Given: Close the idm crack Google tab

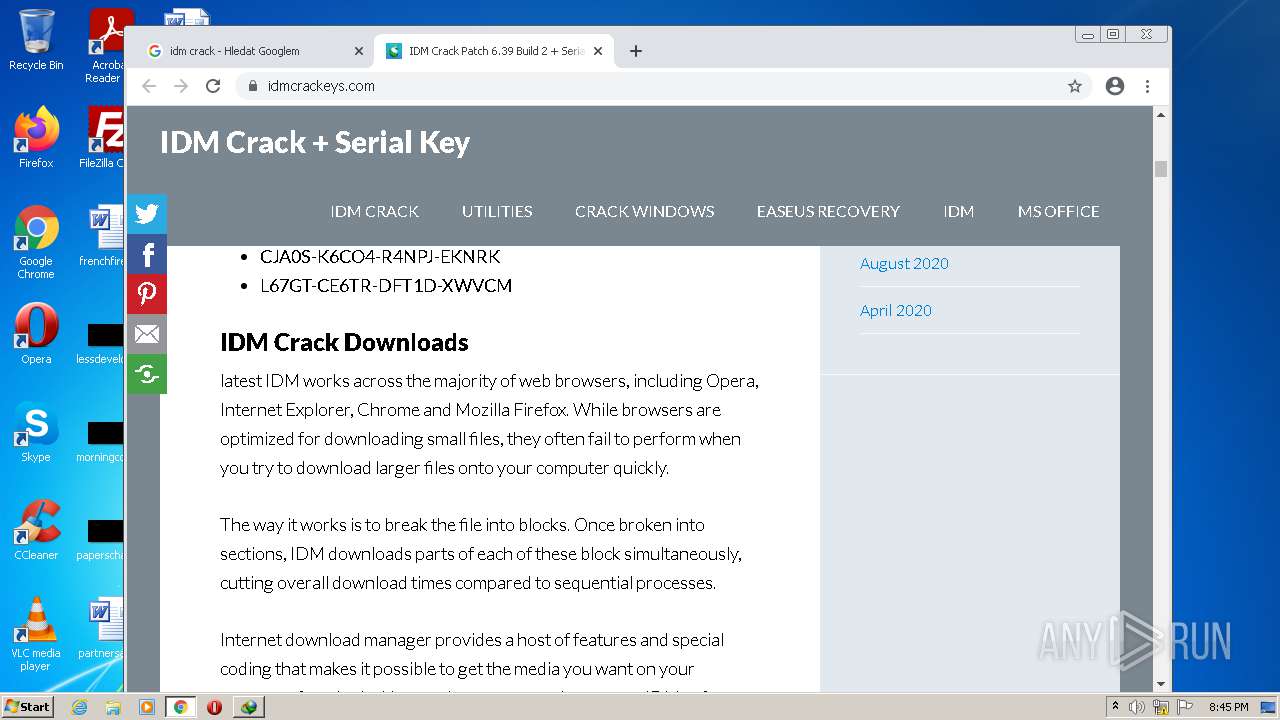Looking at the screenshot, I should click(x=359, y=51).
